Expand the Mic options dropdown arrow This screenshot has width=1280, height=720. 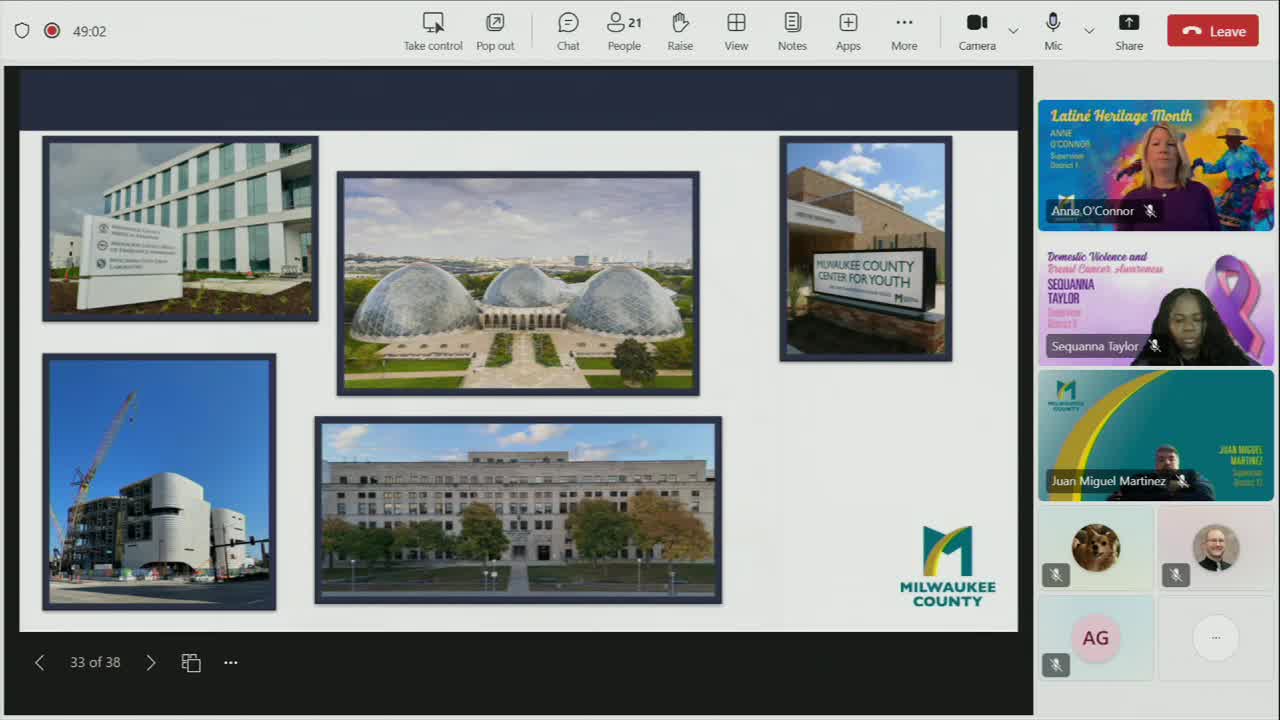[x=1089, y=31]
